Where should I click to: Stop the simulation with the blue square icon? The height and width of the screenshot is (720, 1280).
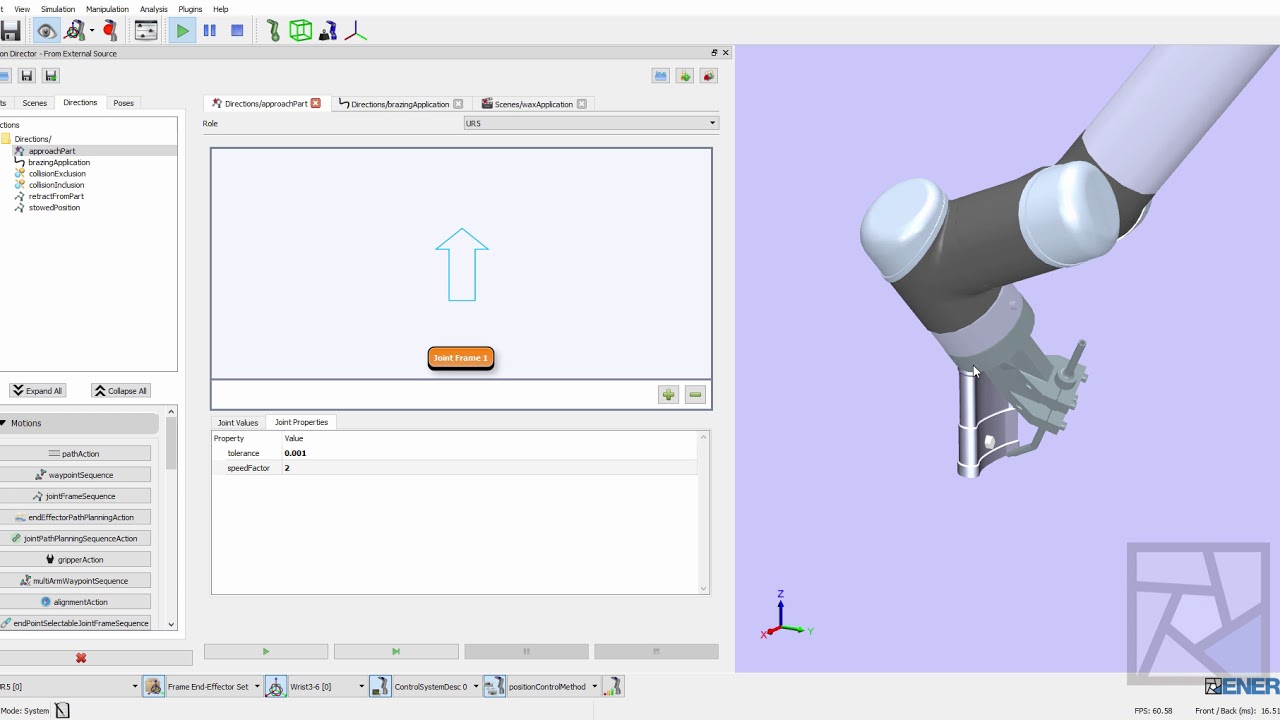tap(237, 31)
